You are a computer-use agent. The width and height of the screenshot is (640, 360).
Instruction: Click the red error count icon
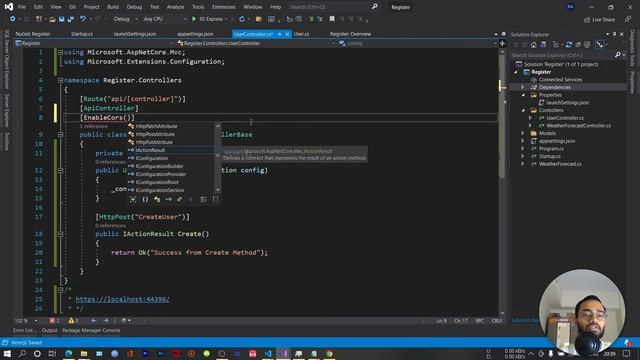coord(52,320)
